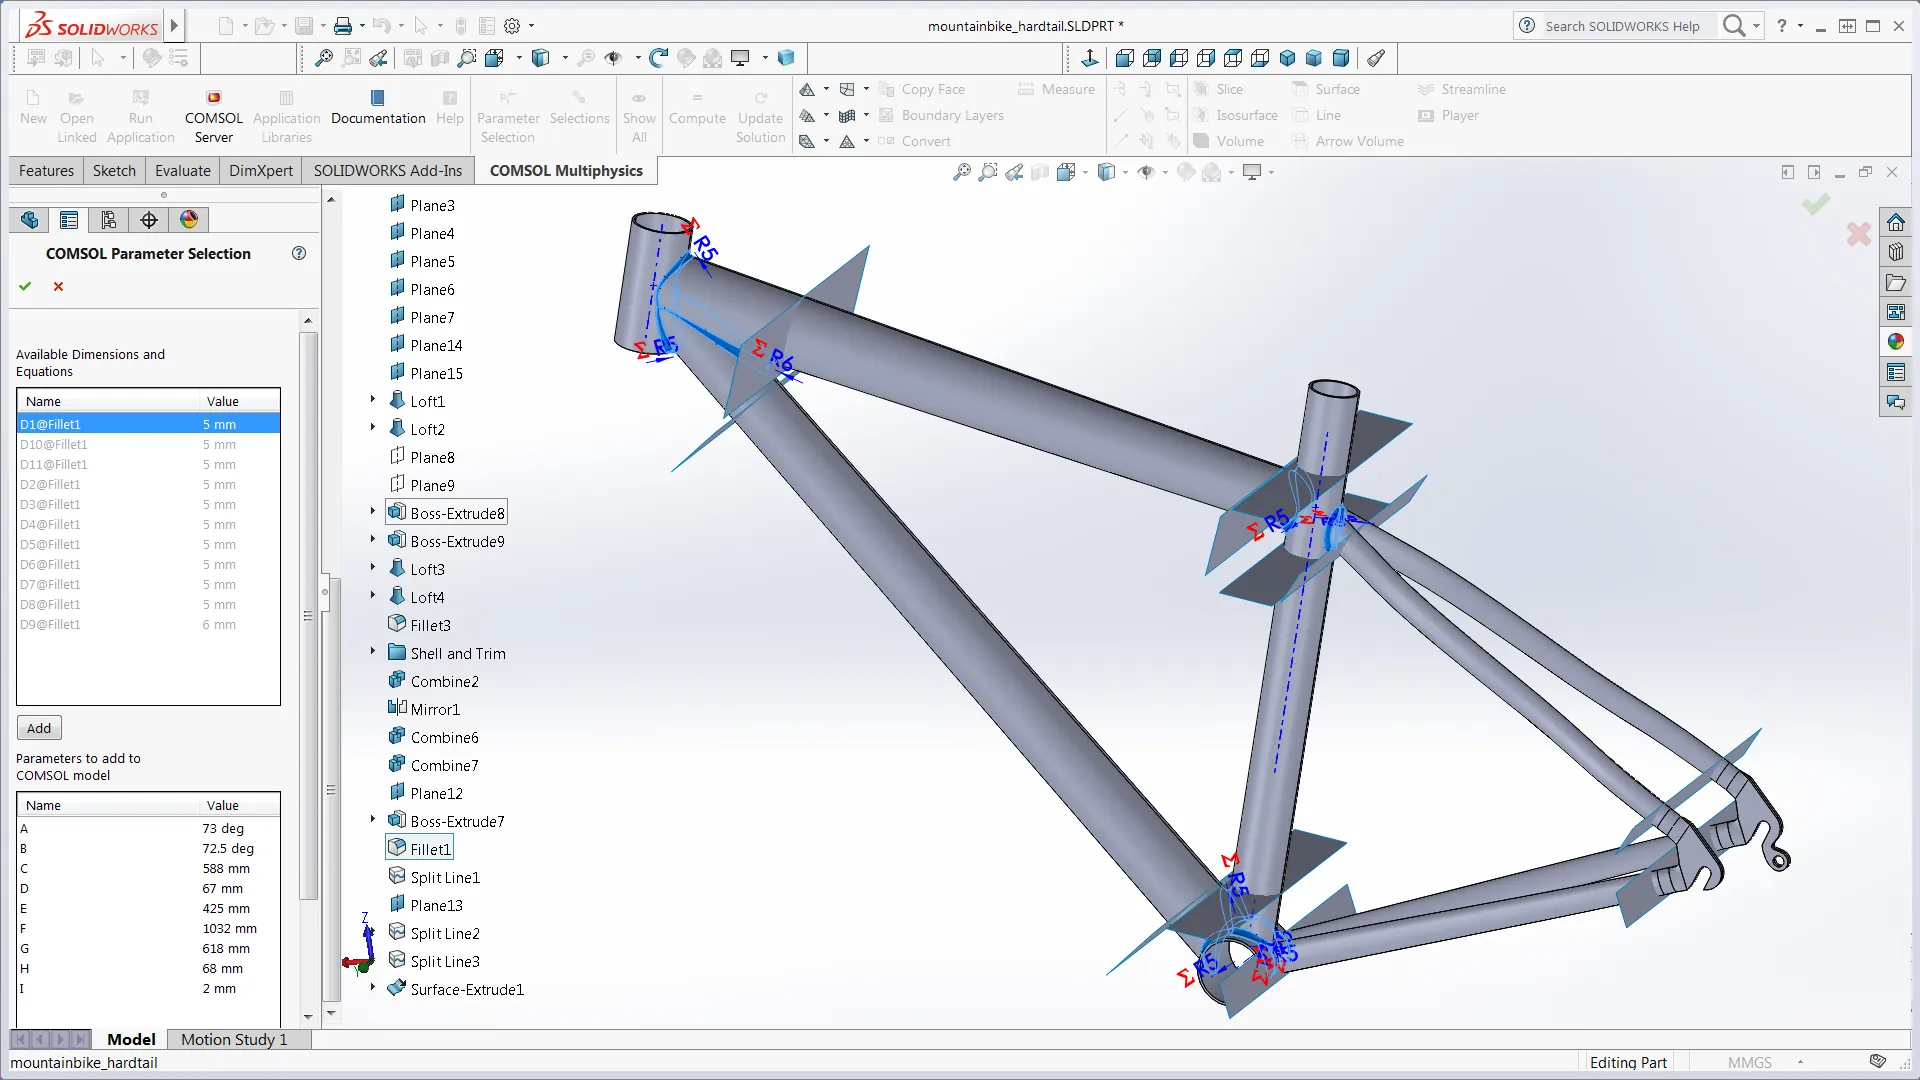Select D9@Fillet1 dimension row
Viewport: 1920px width, 1080px height.
click(x=51, y=625)
